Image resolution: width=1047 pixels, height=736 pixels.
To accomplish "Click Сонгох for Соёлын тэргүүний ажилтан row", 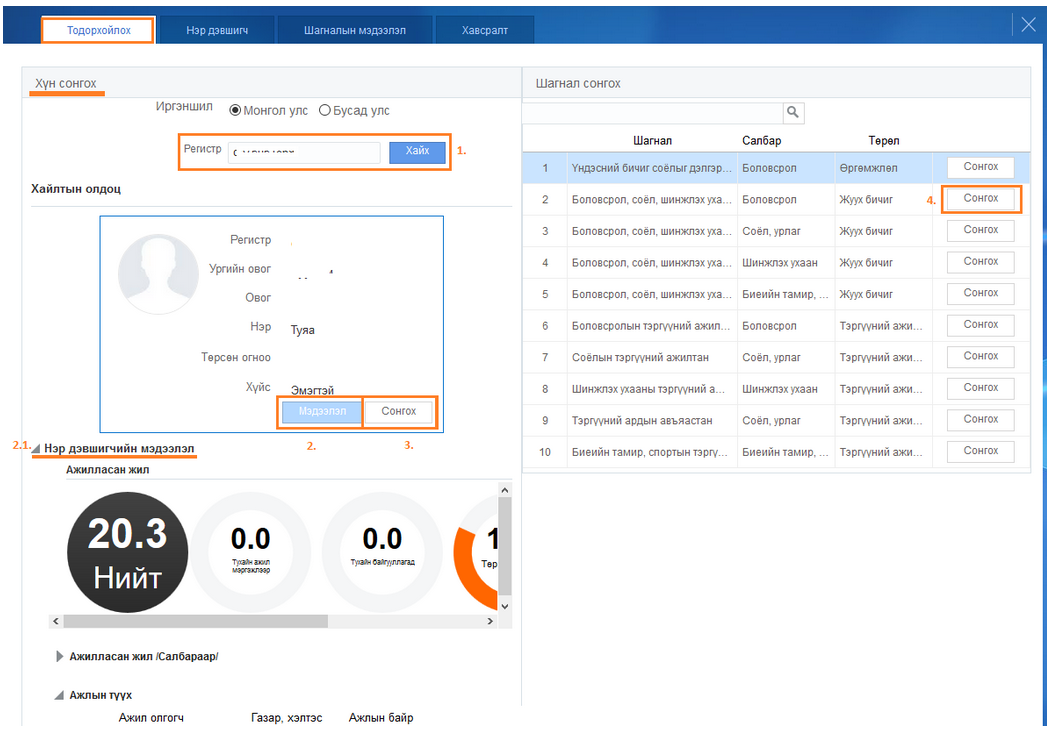I will [980, 357].
